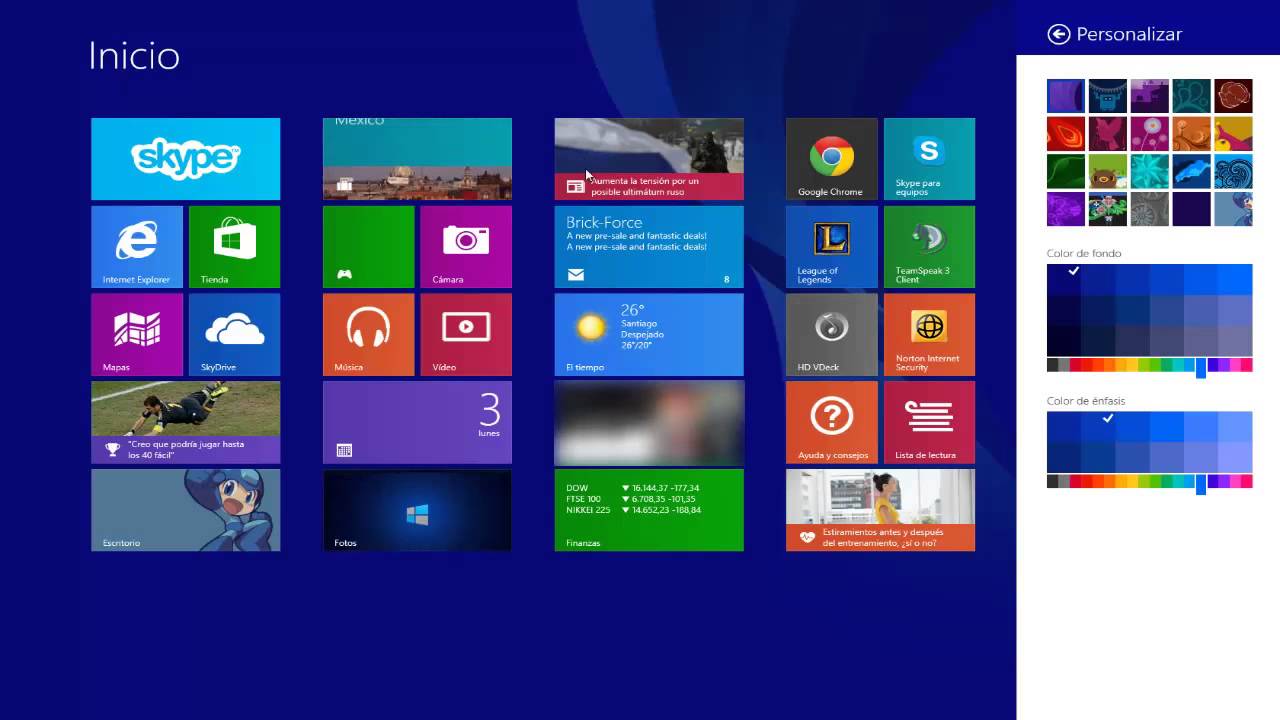Select the red swirl background design

pyautogui.click(x=1066, y=134)
